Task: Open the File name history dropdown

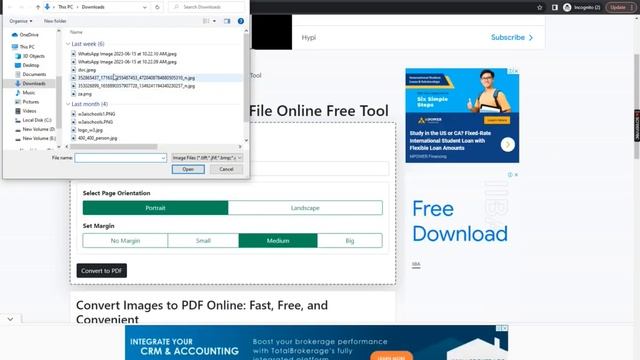Action: [163, 158]
